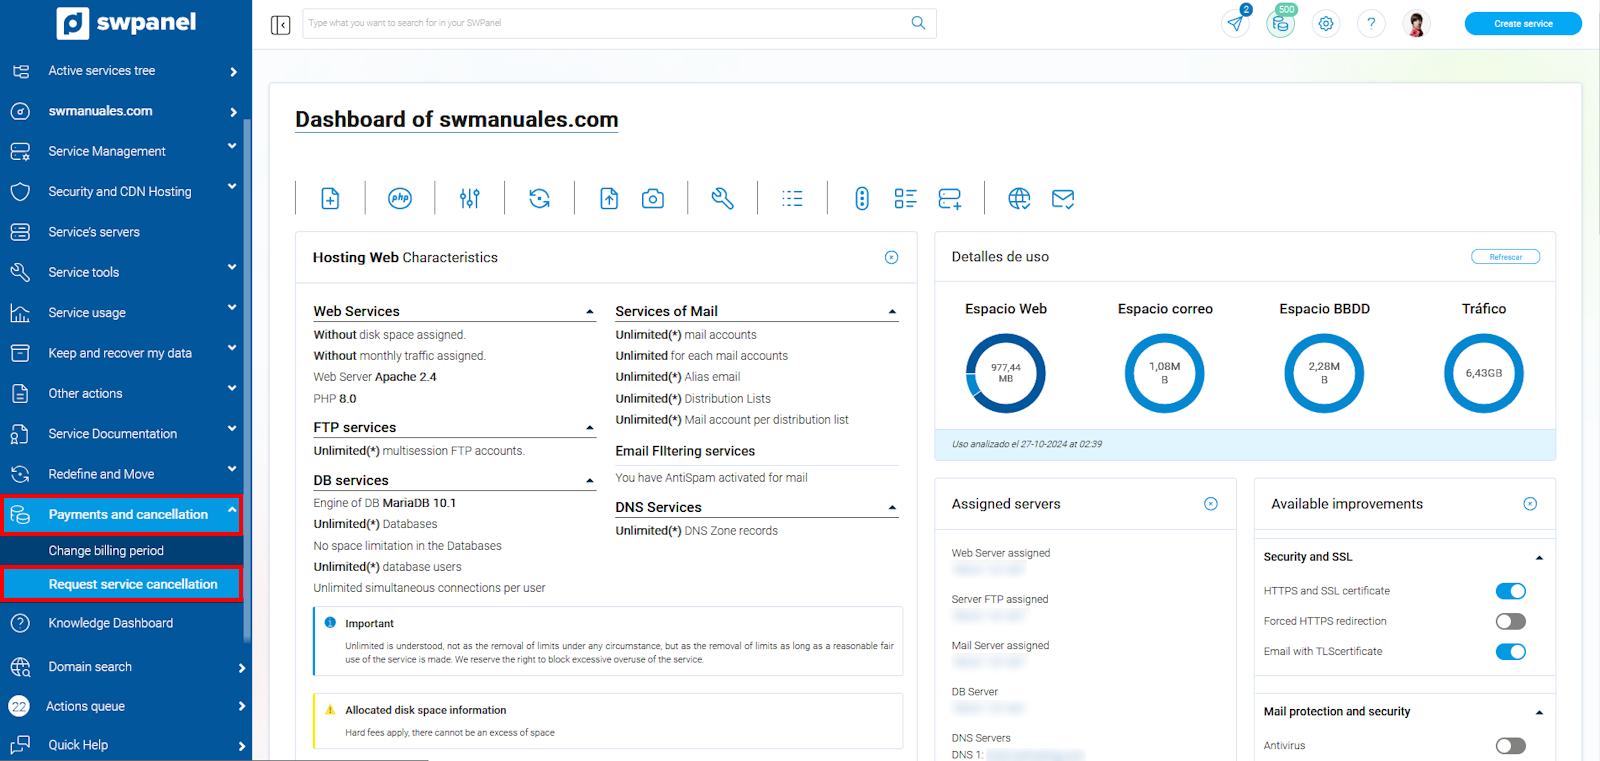Select Request service cancellation menu item
Viewport: 1600px width, 761px height.
[x=132, y=584]
